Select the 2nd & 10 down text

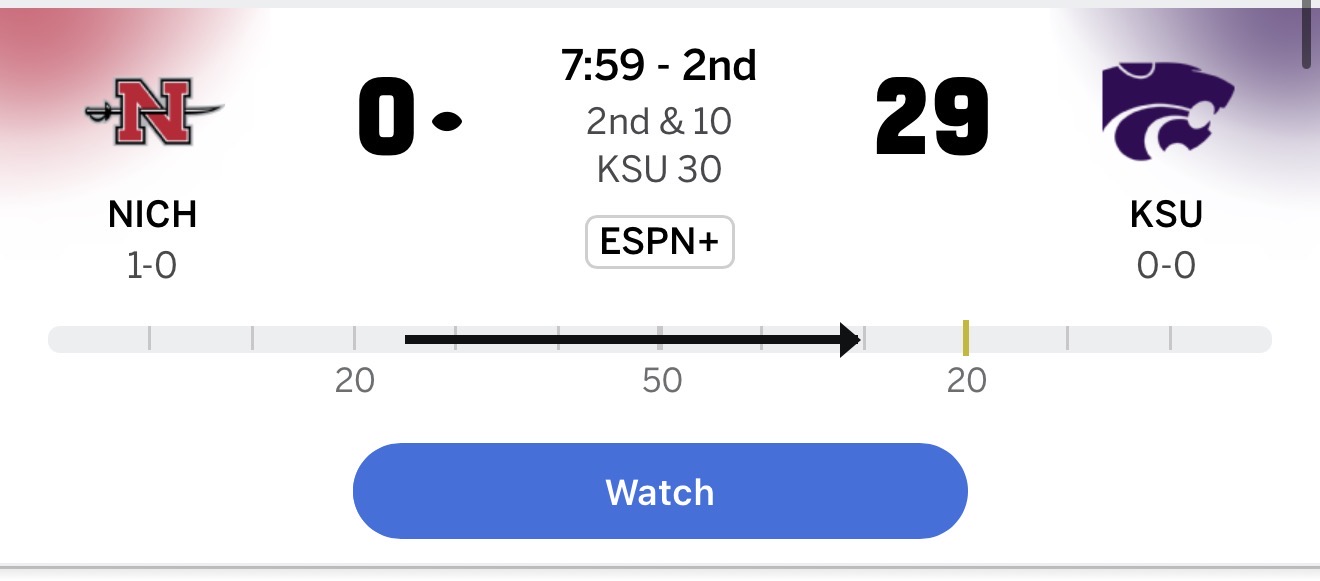click(x=660, y=121)
